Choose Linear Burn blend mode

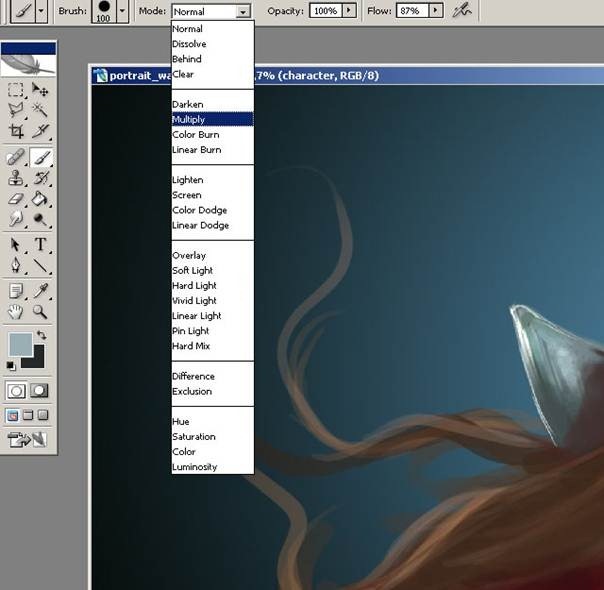tap(213, 150)
